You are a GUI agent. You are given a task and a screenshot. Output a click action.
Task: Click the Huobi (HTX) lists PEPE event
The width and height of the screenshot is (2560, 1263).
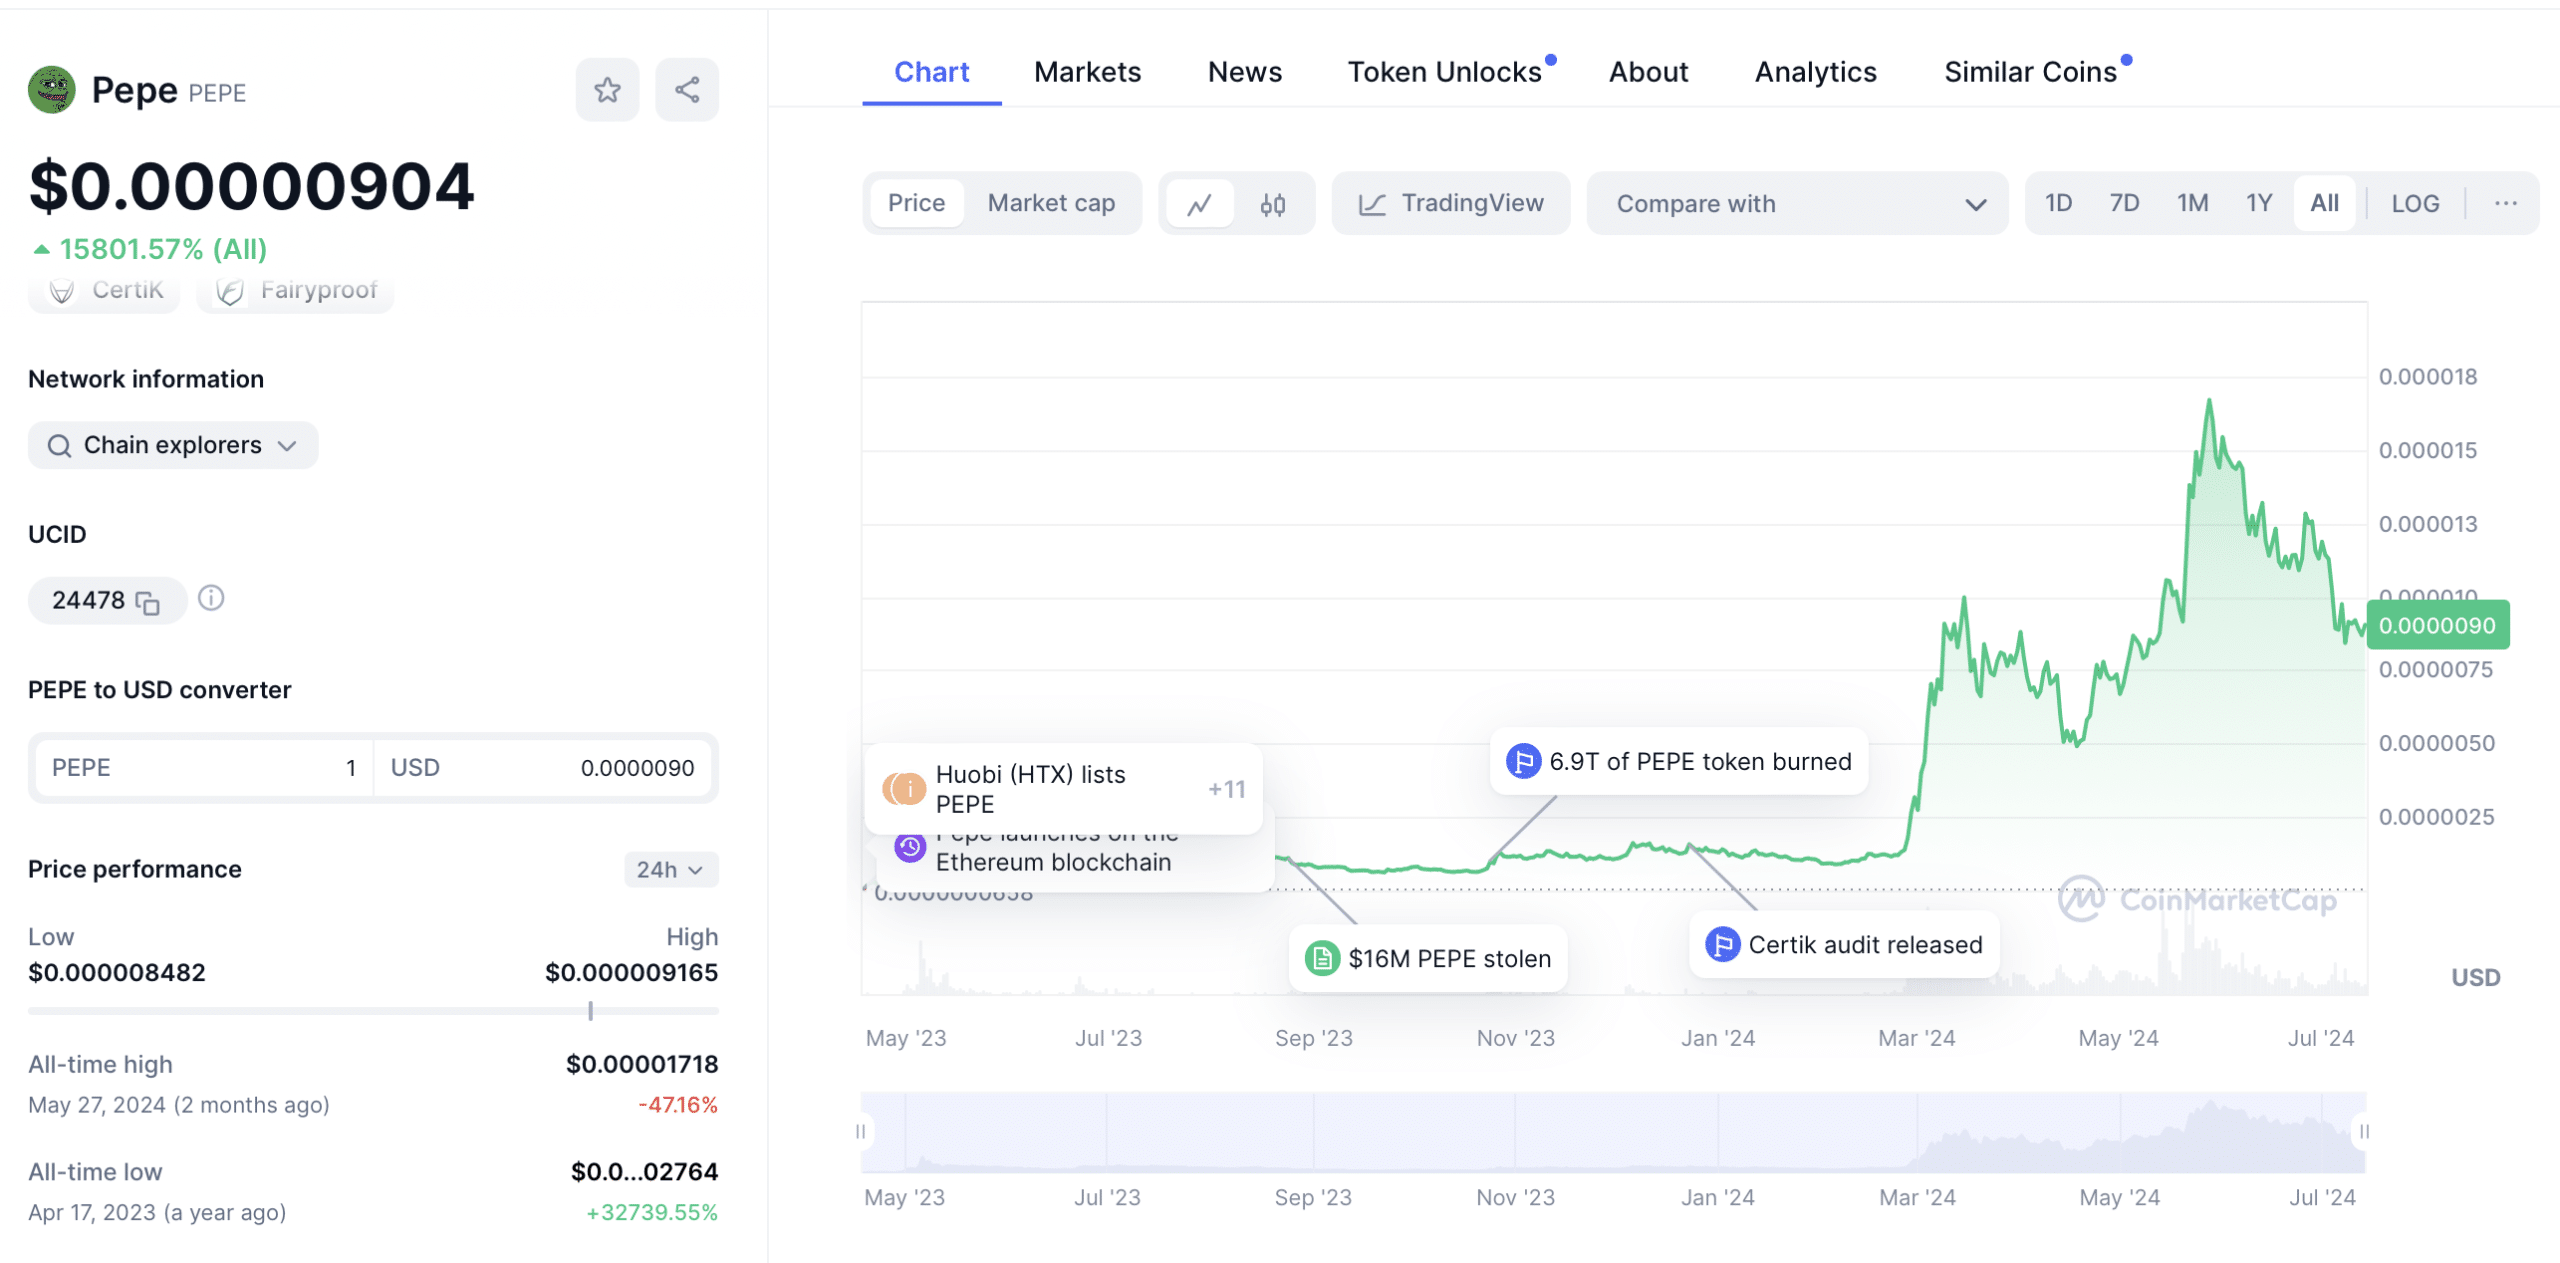pyautogui.click(x=1063, y=789)
